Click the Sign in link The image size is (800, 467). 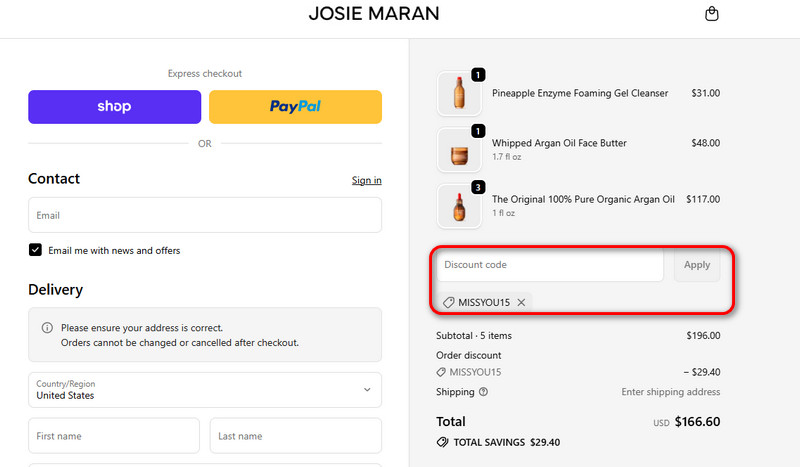point(366,180)
